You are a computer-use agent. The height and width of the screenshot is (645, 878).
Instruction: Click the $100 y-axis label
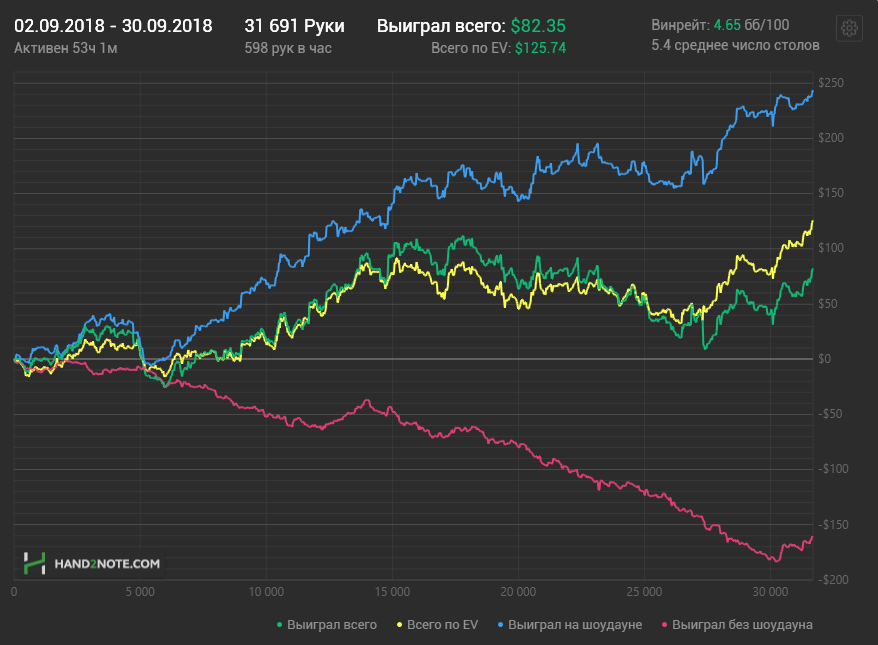pos(830,247)
